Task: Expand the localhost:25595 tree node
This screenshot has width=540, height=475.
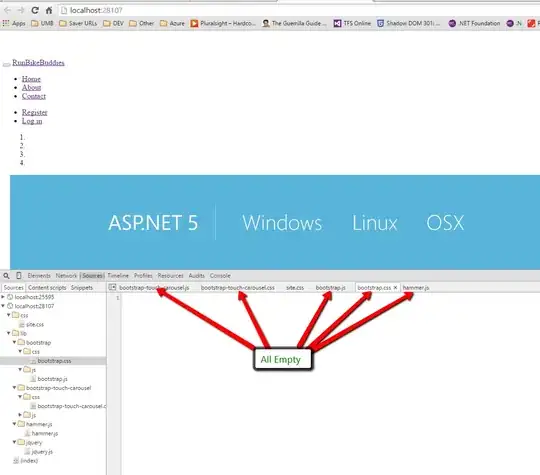Action: tap(3, 297)
